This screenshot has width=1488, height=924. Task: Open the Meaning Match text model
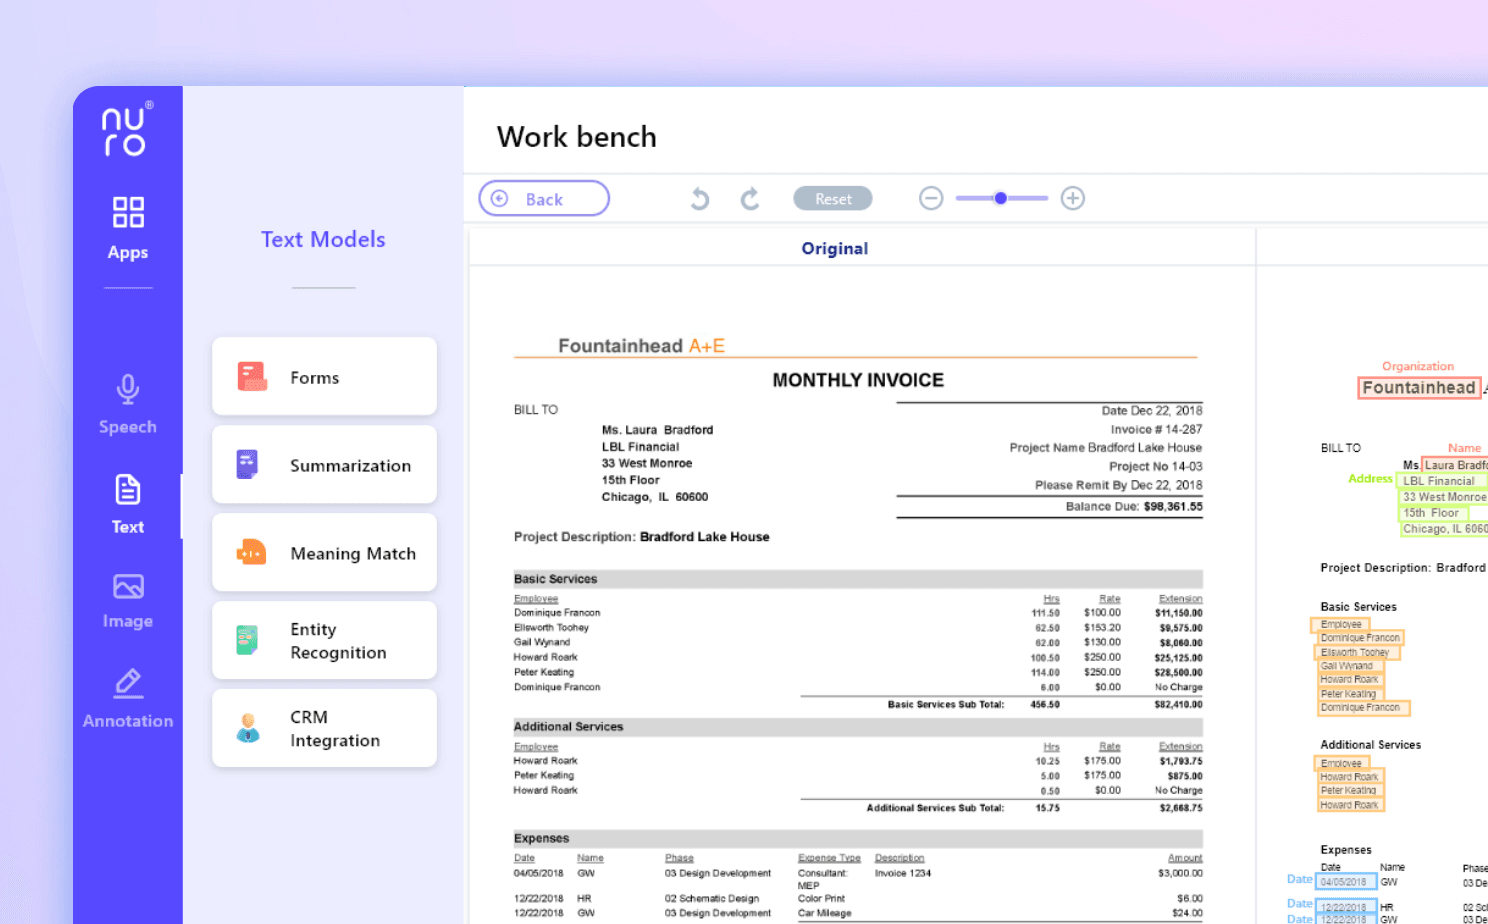pos(324,553)
